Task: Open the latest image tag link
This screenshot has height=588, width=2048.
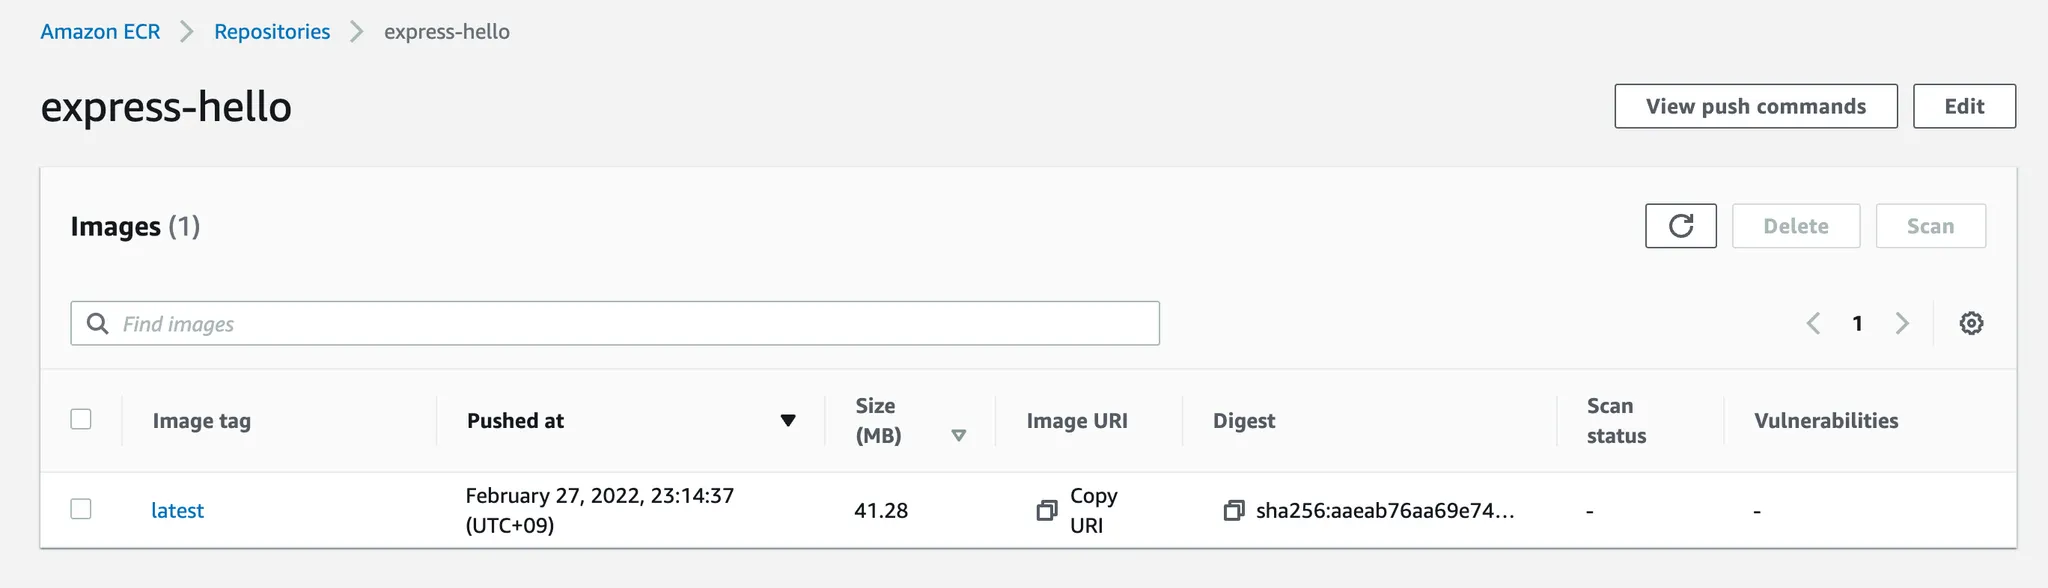Action: coord(177,510)
